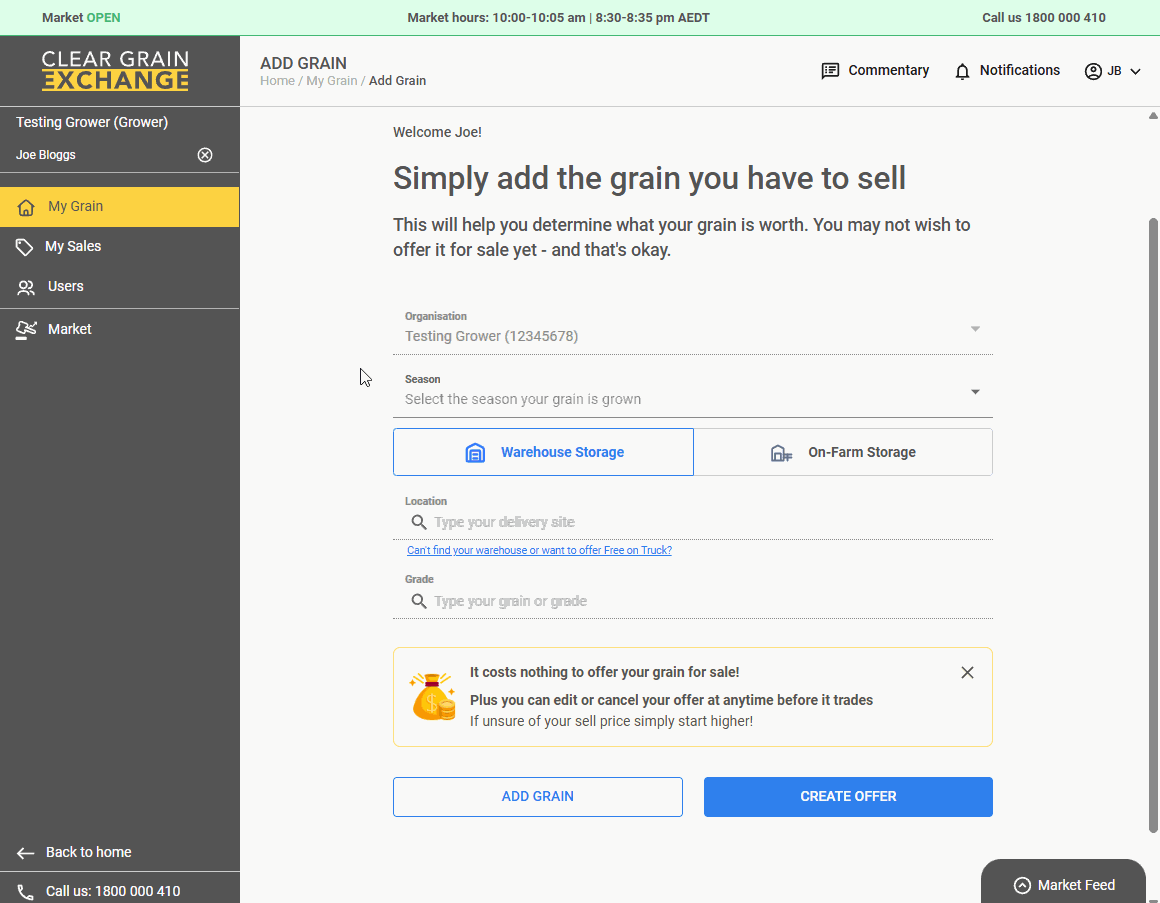Open My Sales in sidebar
The height and width of the screenshot is (903, 1160).
[x=119, y=247]
